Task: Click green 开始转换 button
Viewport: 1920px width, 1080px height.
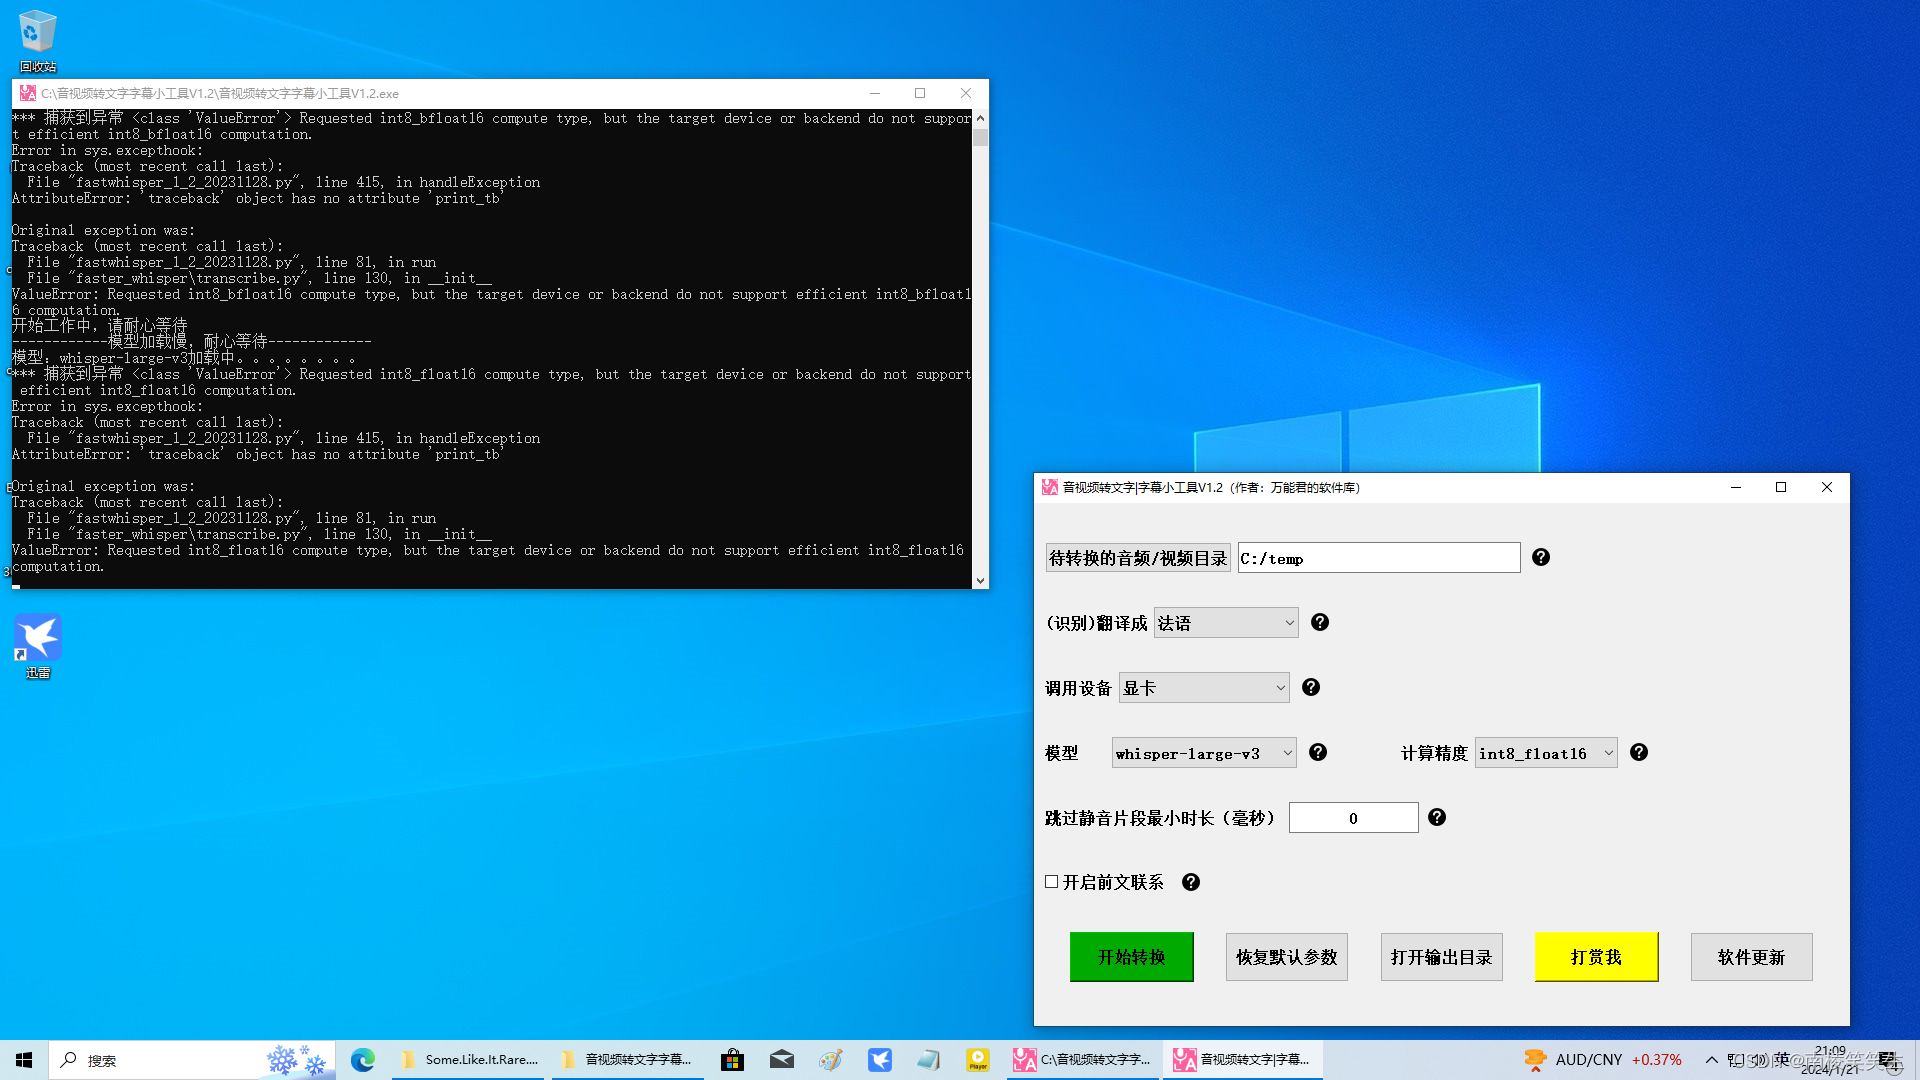Action: (1131, 957)
